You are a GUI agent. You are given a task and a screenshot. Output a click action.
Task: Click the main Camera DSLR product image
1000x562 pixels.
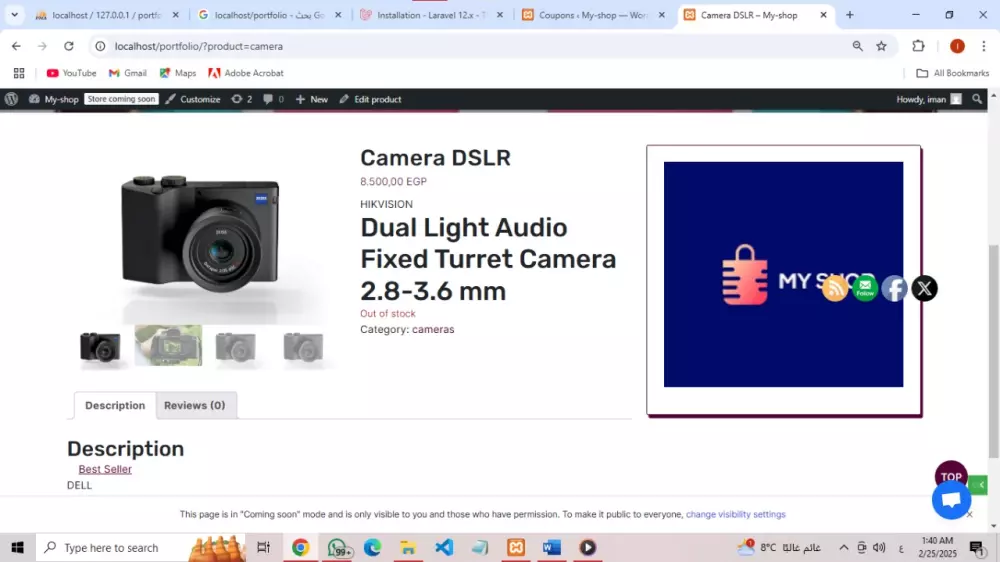201,236
